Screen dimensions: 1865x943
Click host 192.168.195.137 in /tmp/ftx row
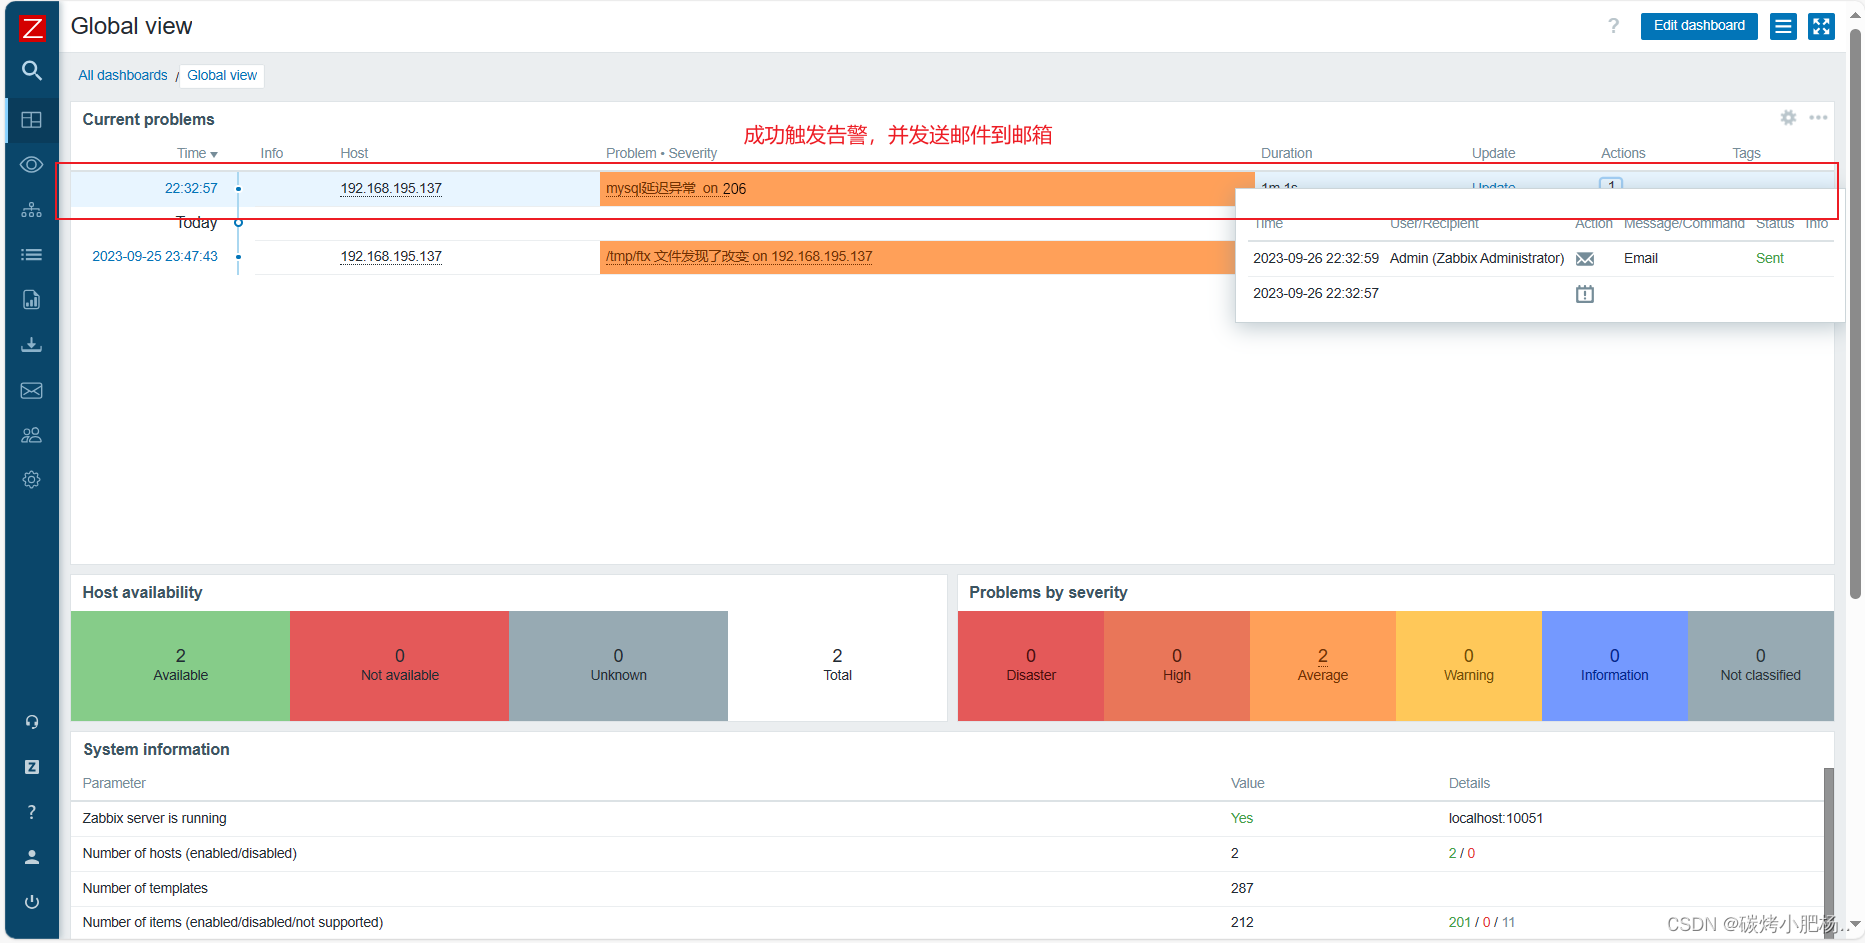[x=391, y=256]
